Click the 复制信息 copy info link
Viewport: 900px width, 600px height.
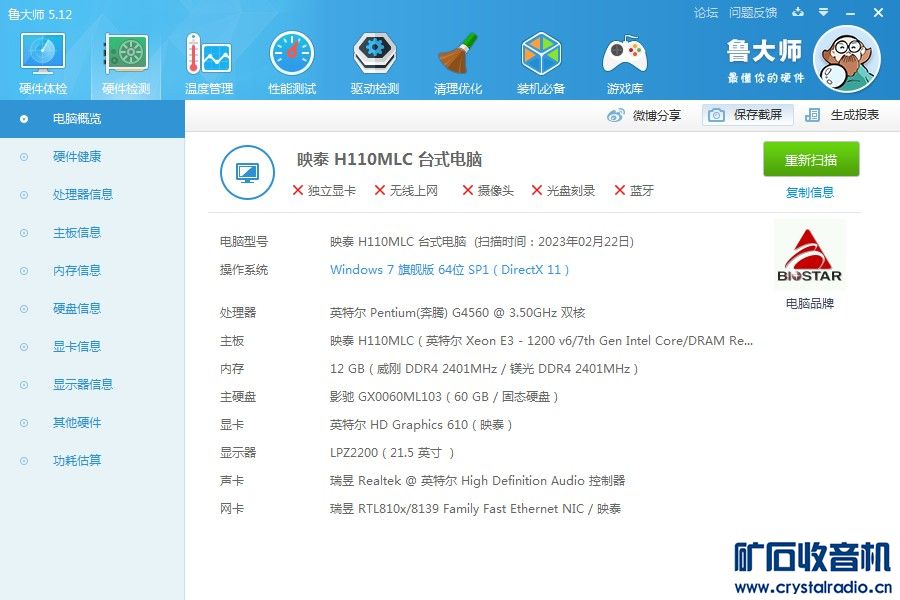pos(809,192)
